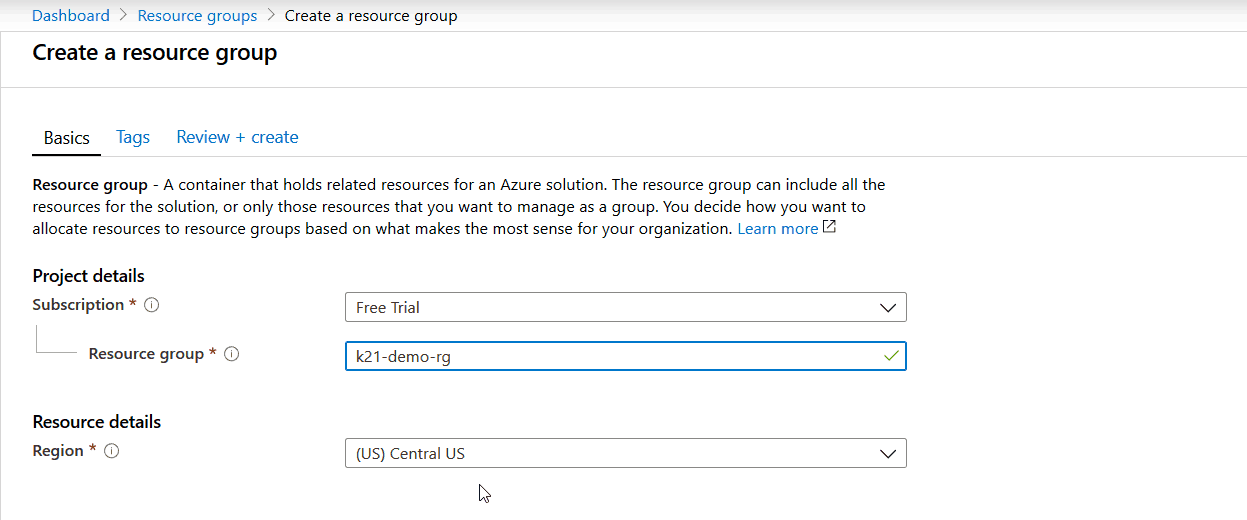Click the Project details heading
The height and width of the screenshot is (520, 1247).
pos(88,276)
